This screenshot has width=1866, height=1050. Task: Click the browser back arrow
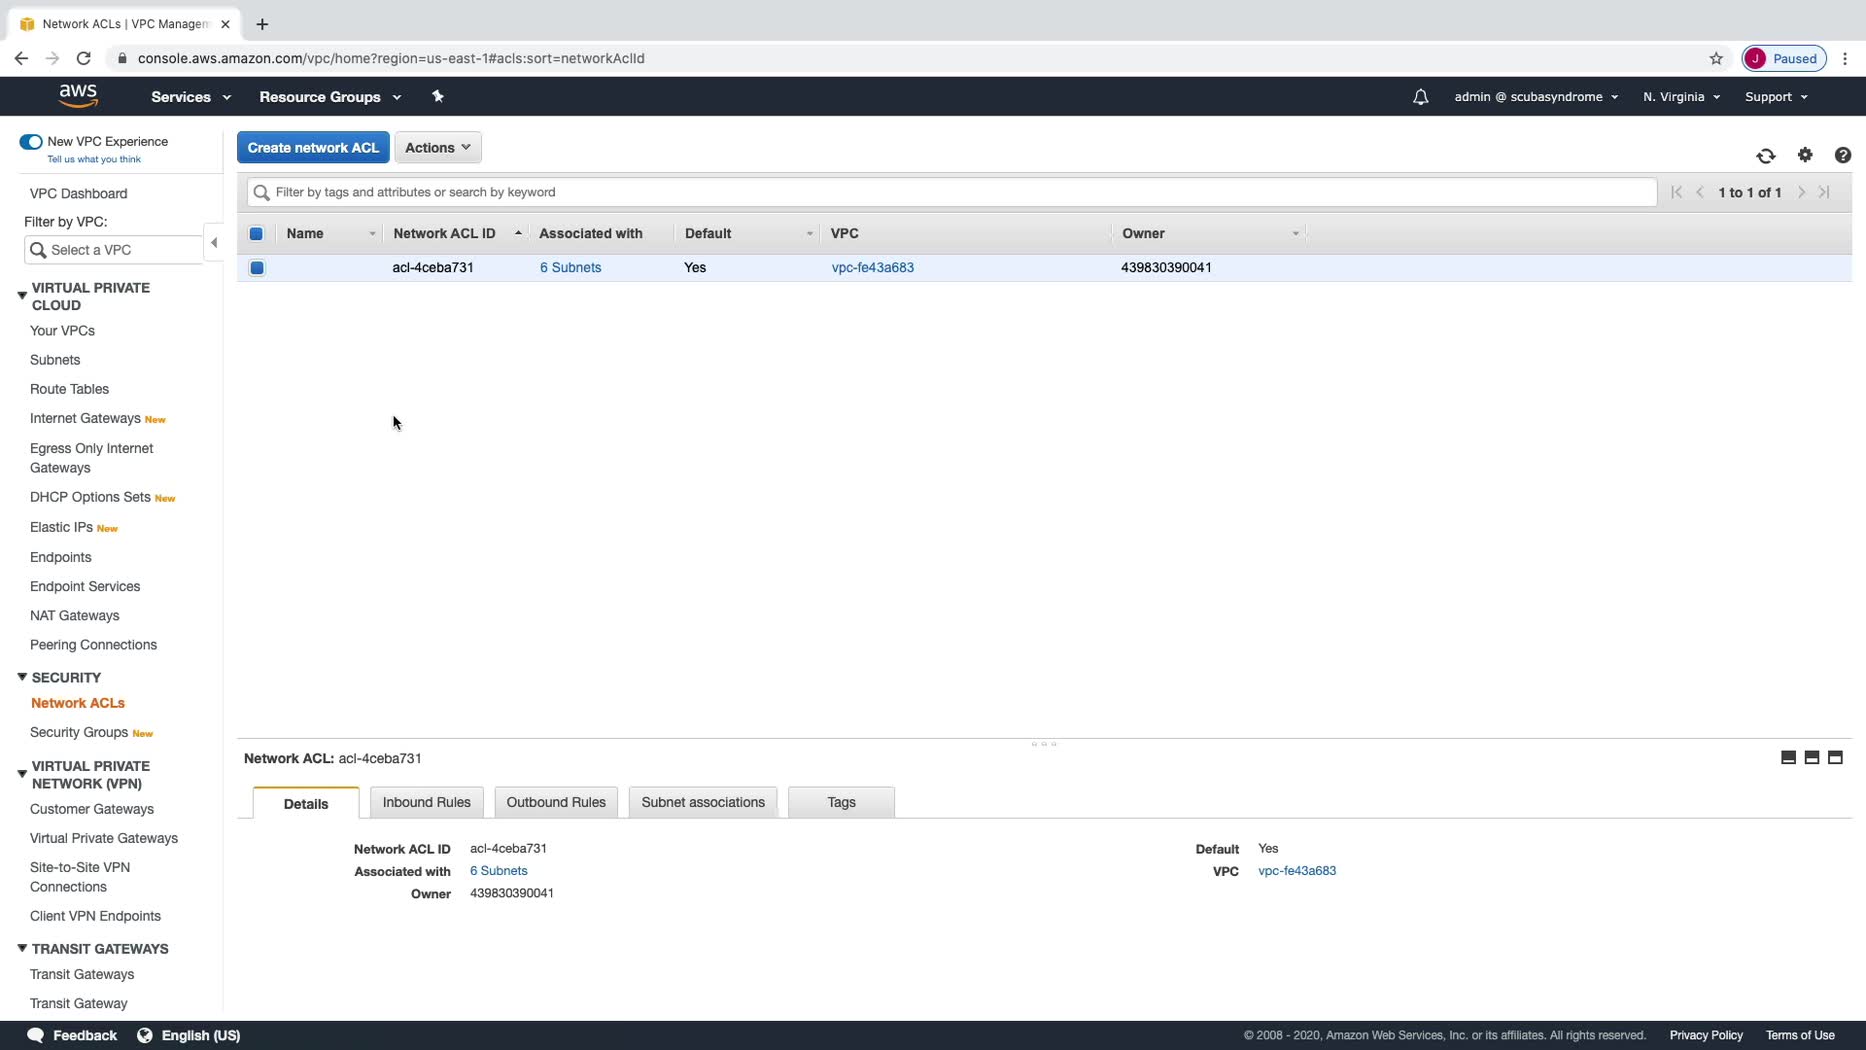pyautogui.click(x=21, y=58)
